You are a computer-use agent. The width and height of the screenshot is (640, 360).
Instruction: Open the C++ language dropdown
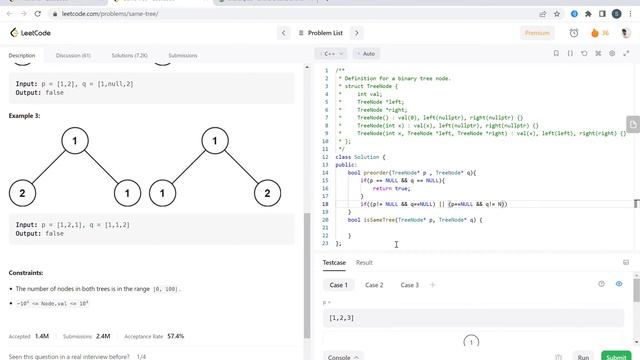(331, 53)
